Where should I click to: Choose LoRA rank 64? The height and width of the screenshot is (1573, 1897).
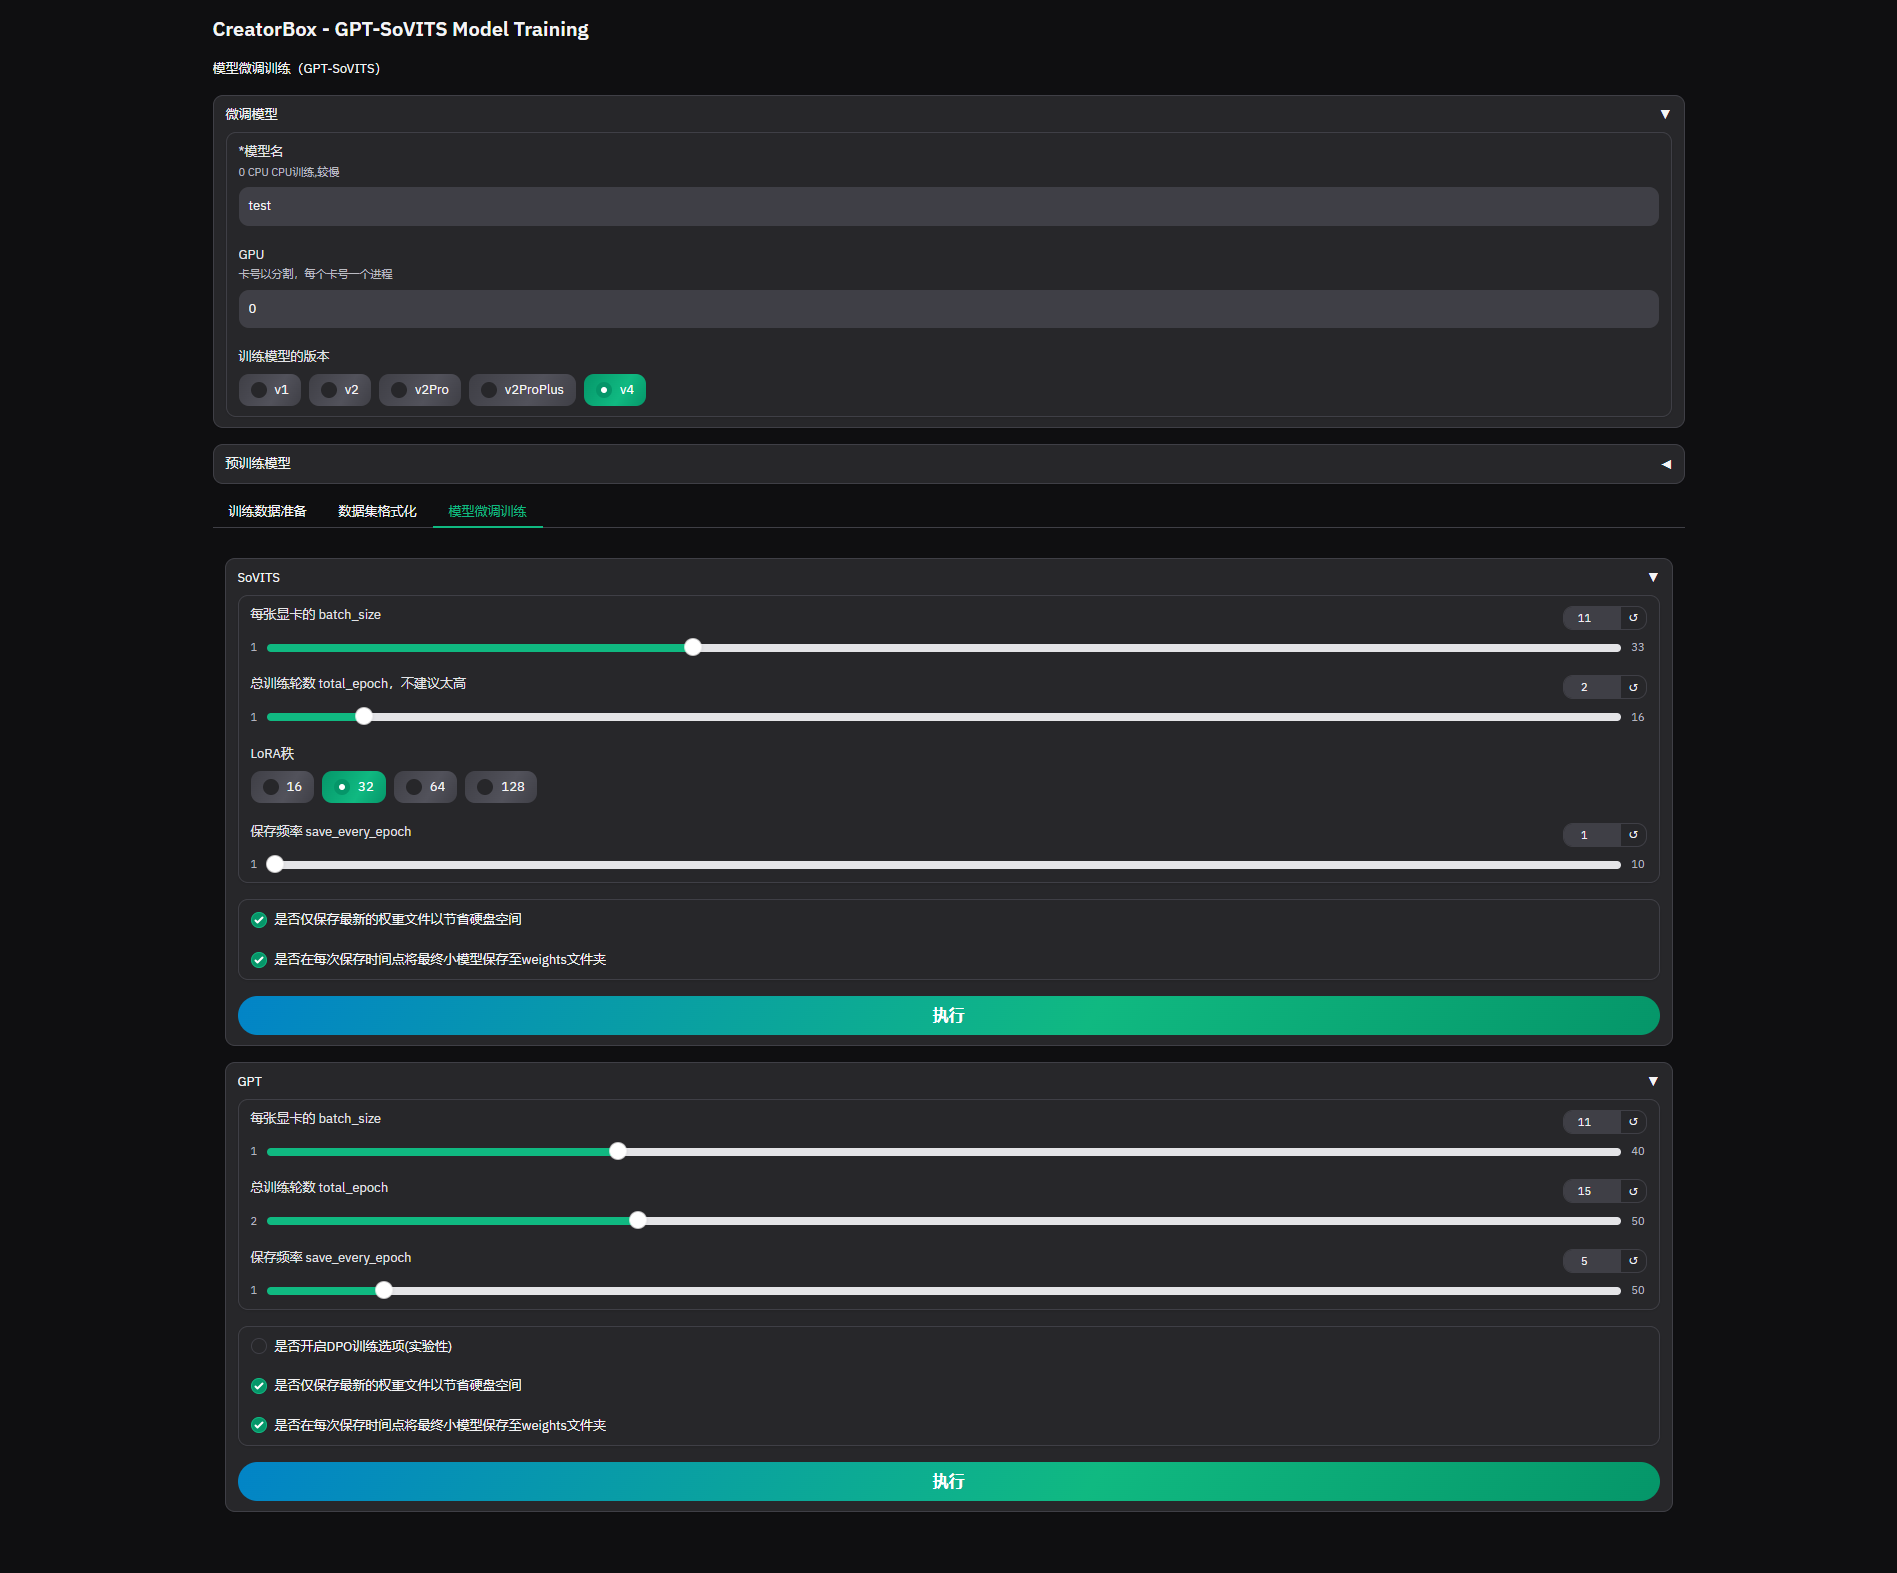(x=426, y=787)
